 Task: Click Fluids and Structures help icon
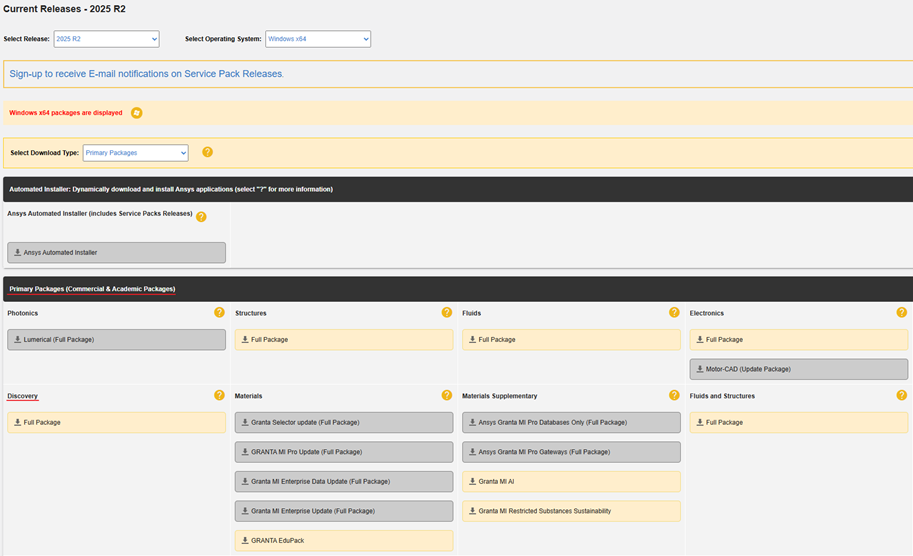click(902, 396)
